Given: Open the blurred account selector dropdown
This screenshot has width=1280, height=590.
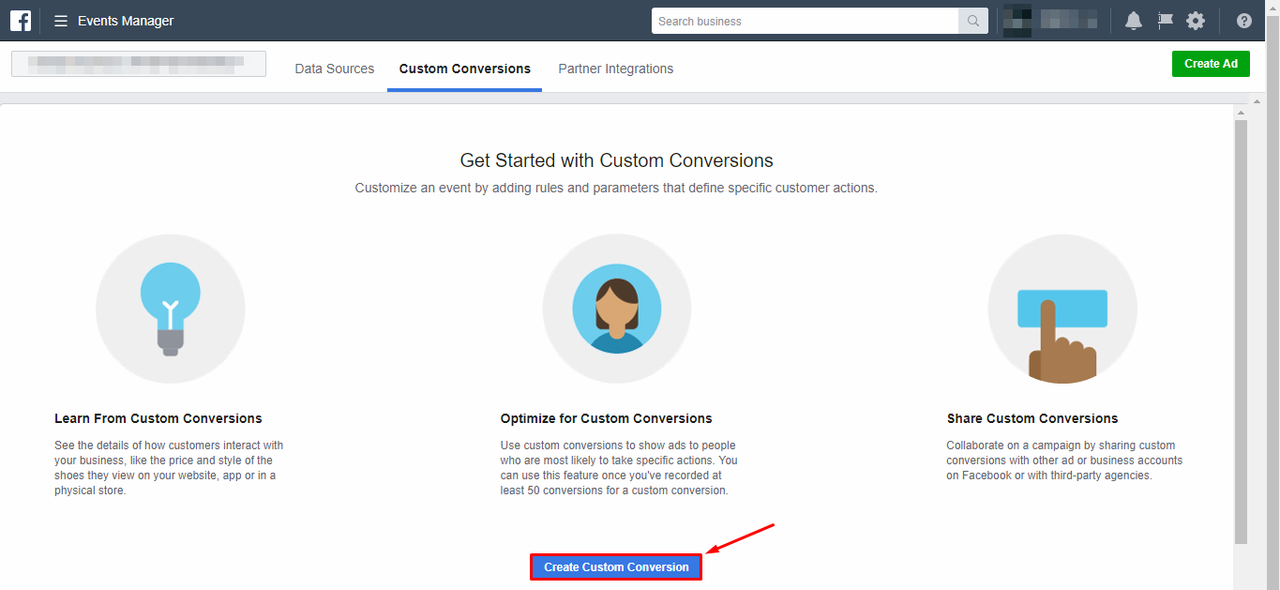Looking at the screenshot, I should 139,64.
